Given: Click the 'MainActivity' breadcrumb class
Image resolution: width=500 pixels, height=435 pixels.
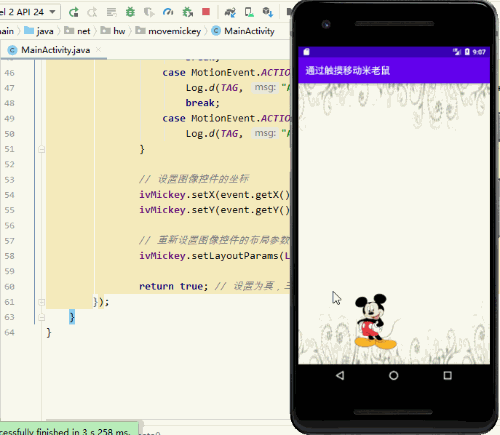Looking at the screenshot, I should coord(243,31).
